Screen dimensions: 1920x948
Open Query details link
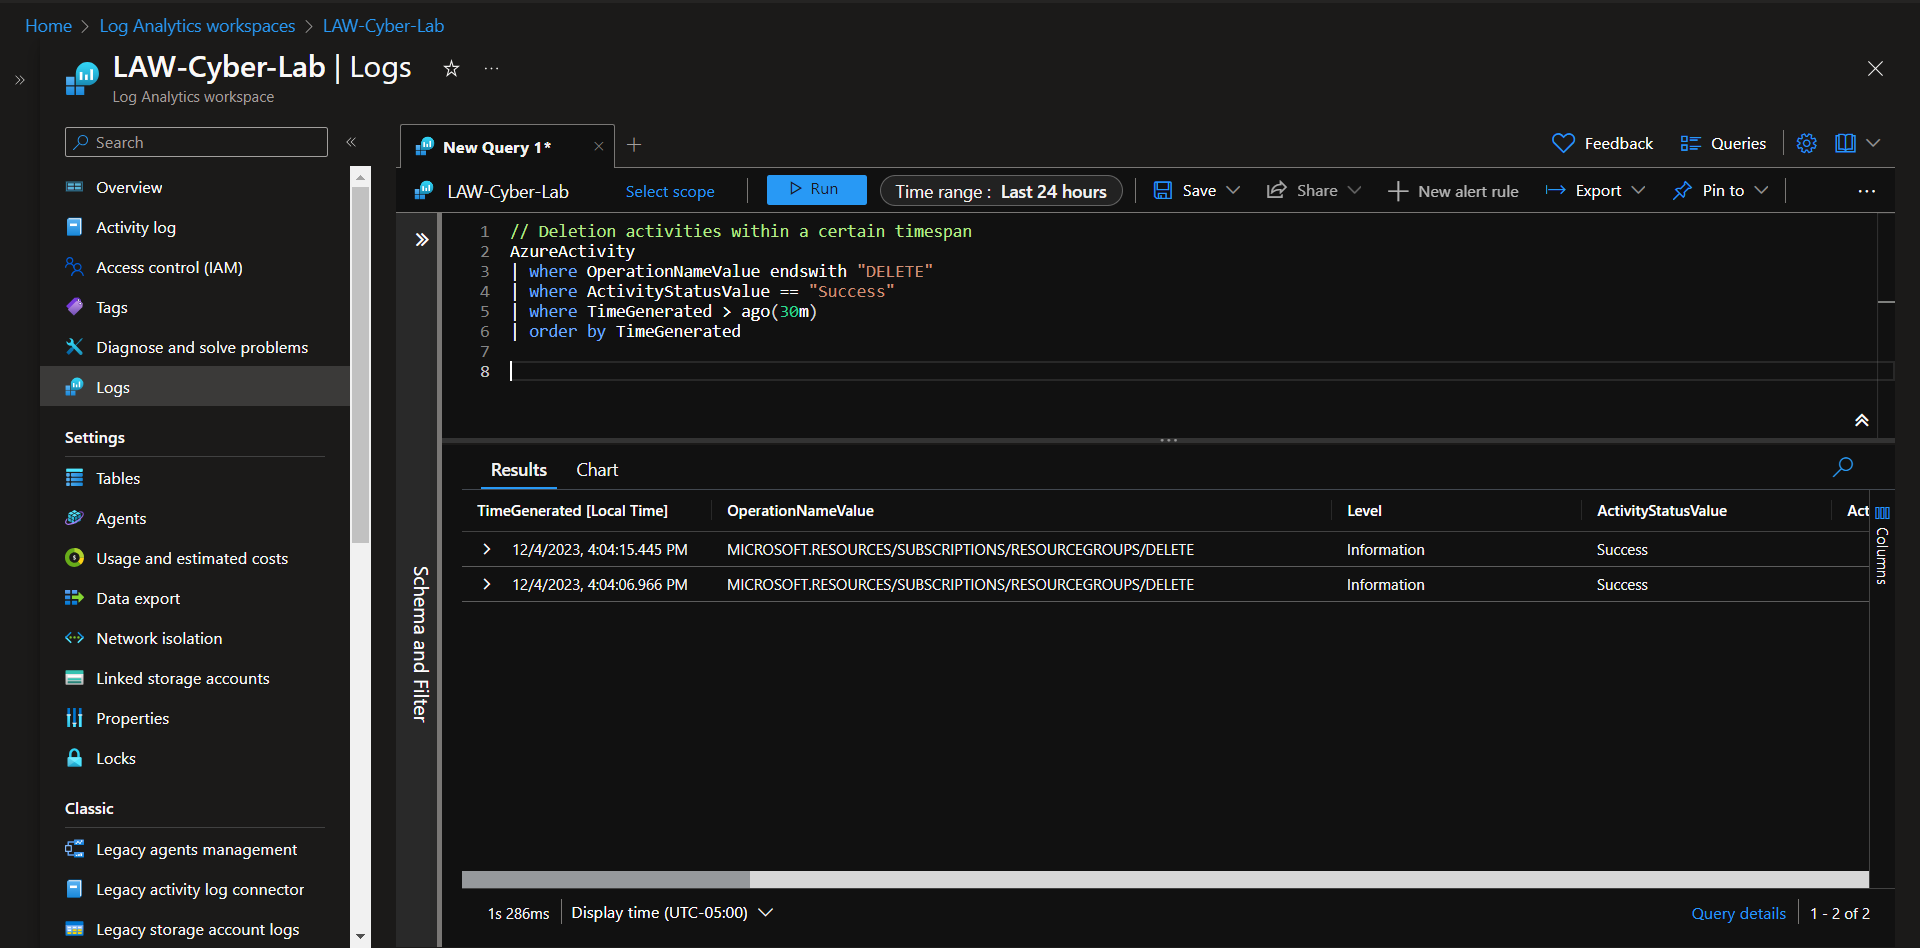pos(1738,913)
